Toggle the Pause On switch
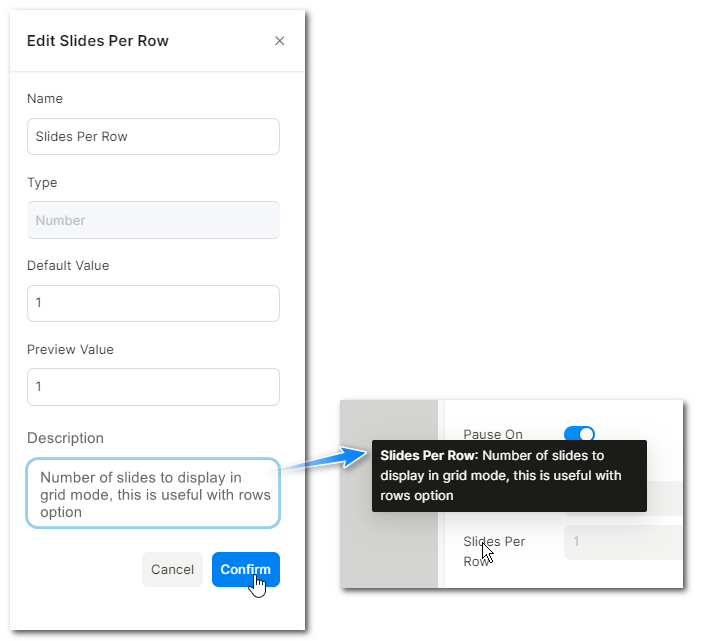 pos(580,433)
